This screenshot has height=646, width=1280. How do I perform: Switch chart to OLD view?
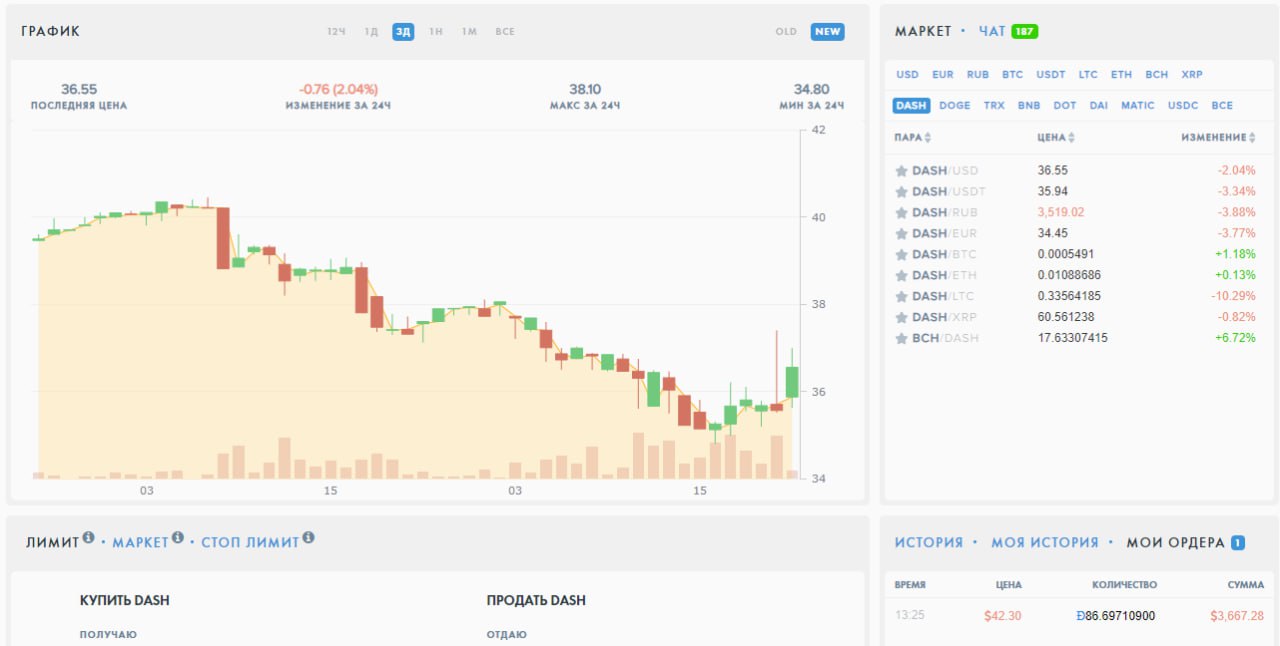(x=786, y=32)
